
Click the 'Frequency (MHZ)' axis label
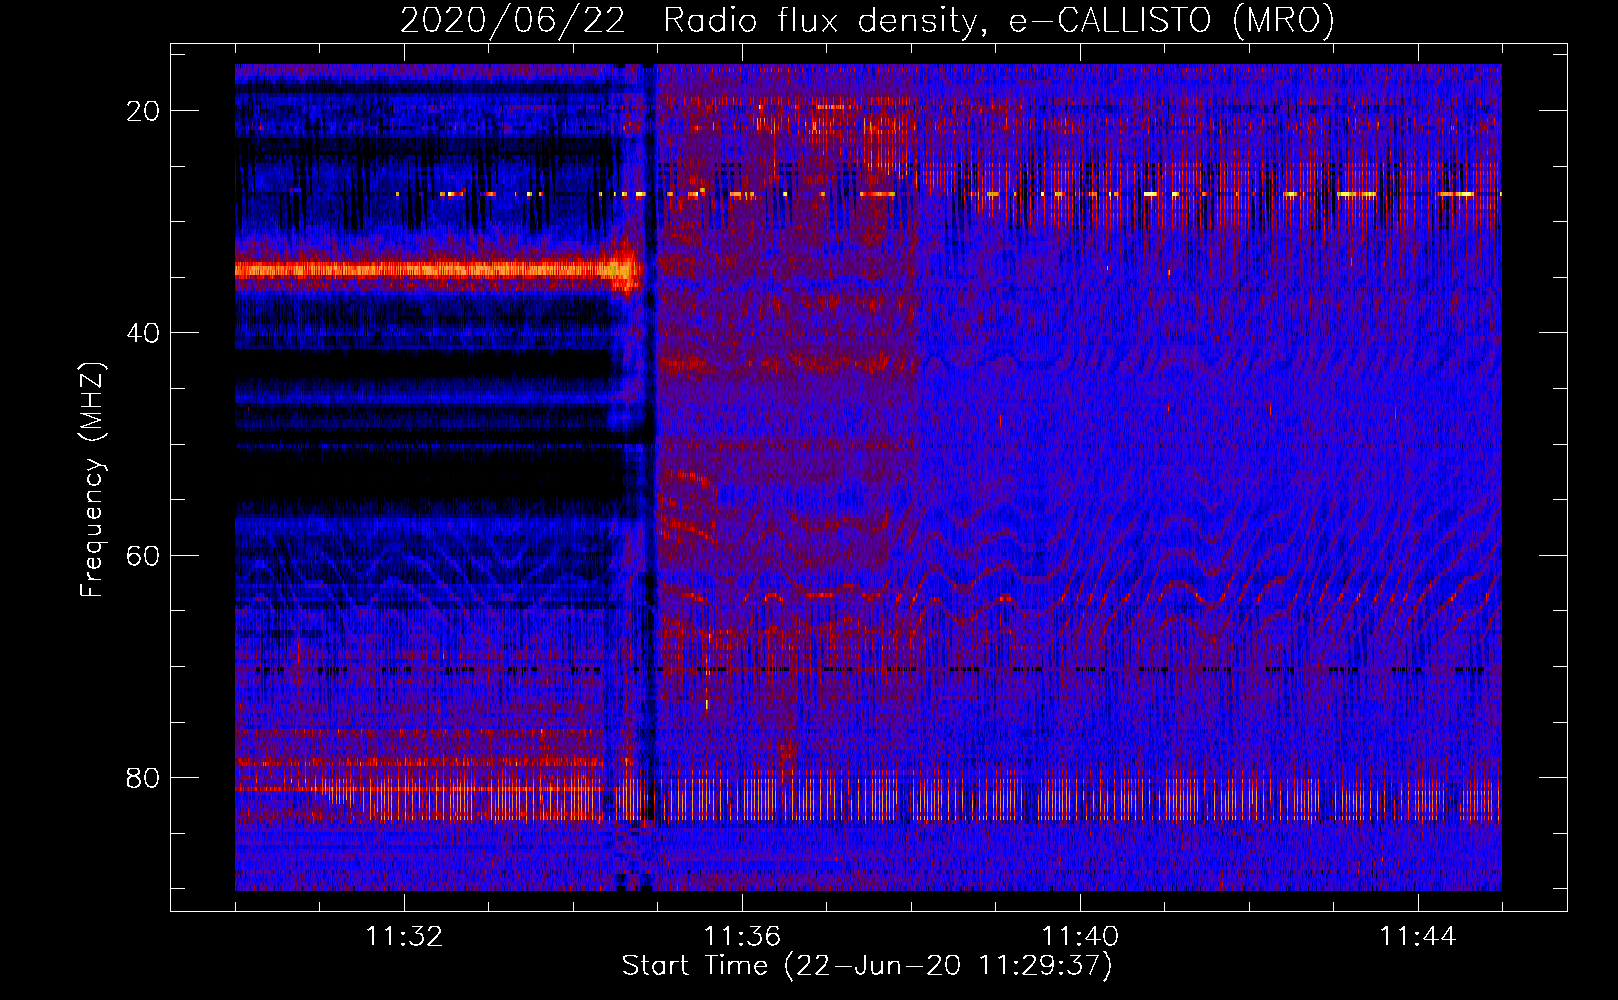[92, 480]
